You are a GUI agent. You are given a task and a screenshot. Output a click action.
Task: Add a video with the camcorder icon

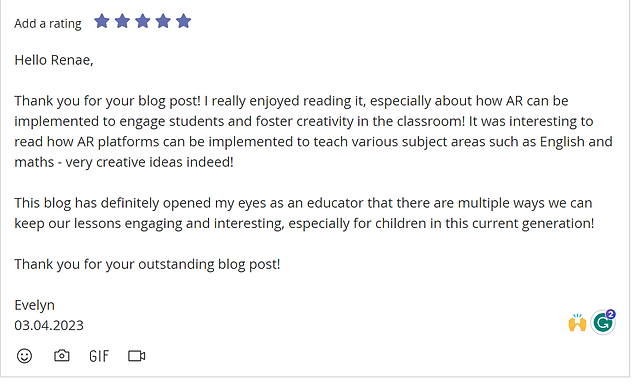click(x=137, y=356)
